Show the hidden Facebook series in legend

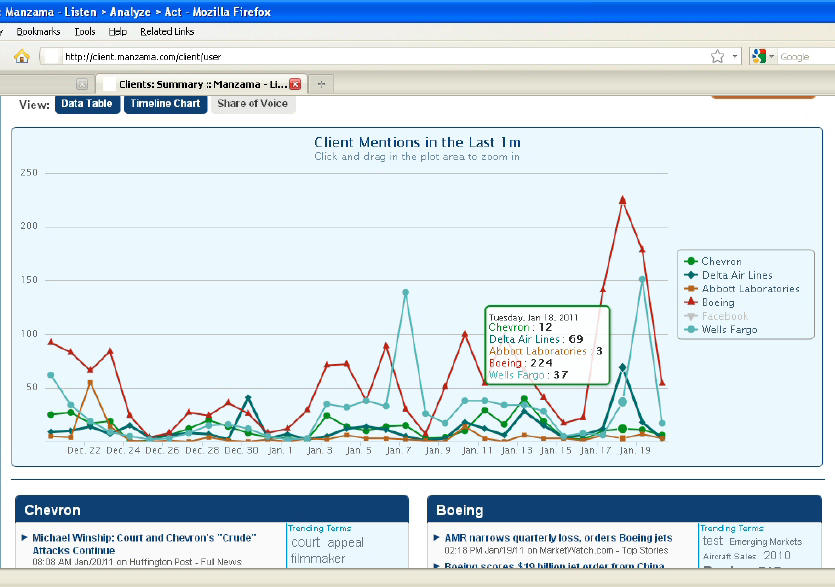pyautogui.click(x=716, y=316)
